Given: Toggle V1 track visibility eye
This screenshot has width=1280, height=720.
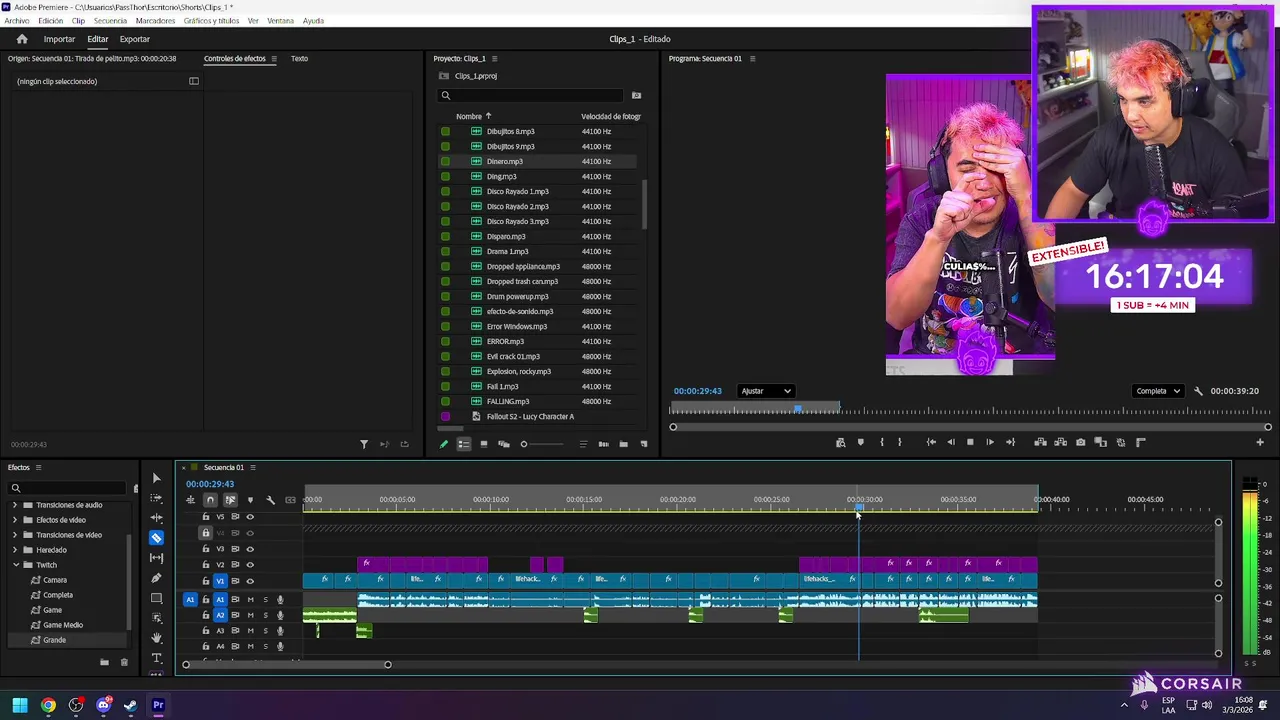Looking at the screenshot, I should pos(250,581).
